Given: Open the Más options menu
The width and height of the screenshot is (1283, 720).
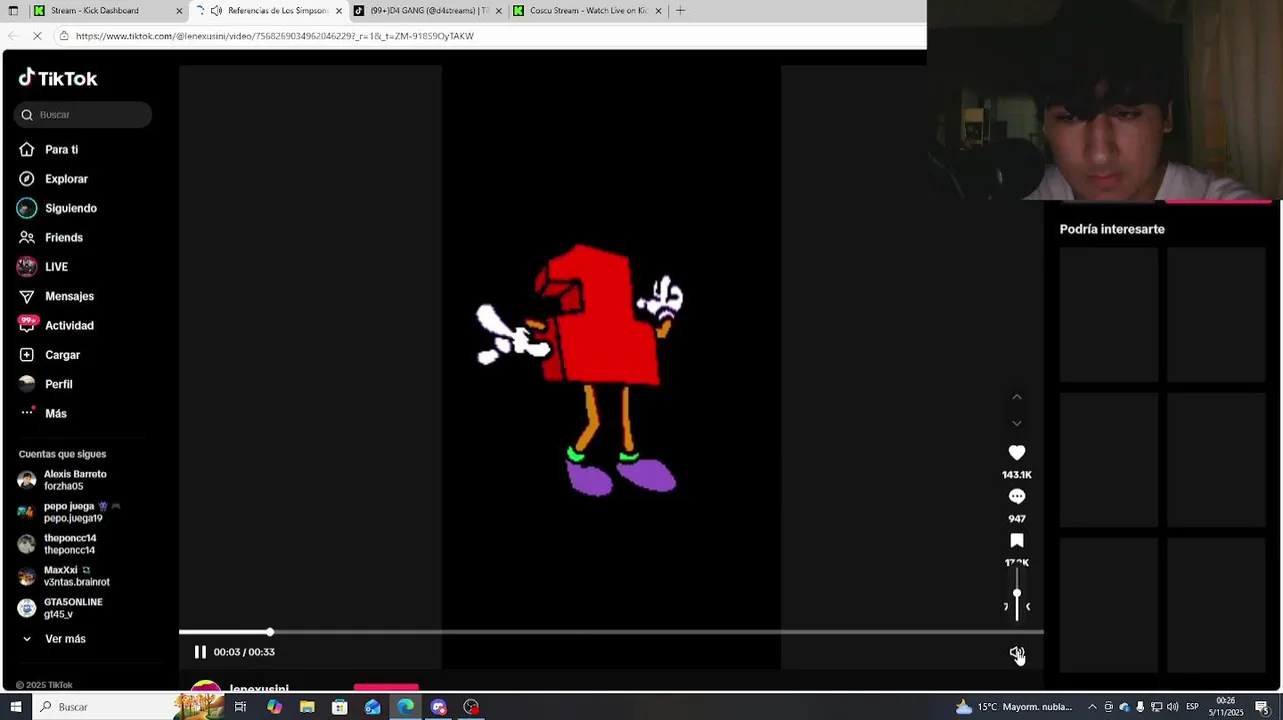Looking at the screenshot, I should 55,413.
